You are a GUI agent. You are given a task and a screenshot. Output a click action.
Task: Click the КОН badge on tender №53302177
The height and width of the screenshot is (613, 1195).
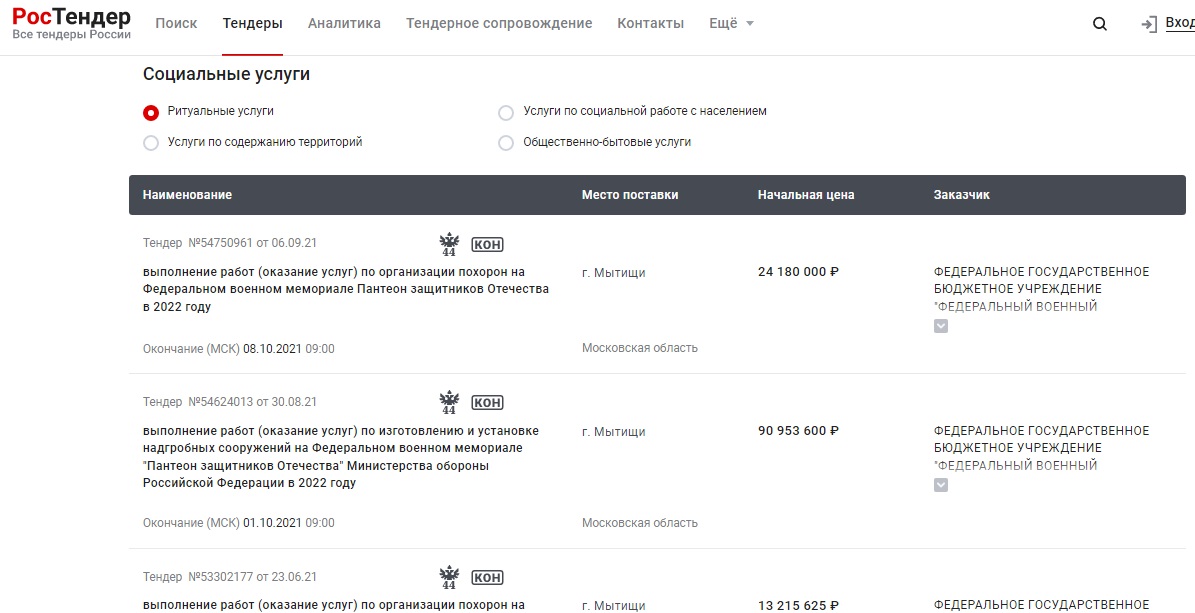(488, 577)
